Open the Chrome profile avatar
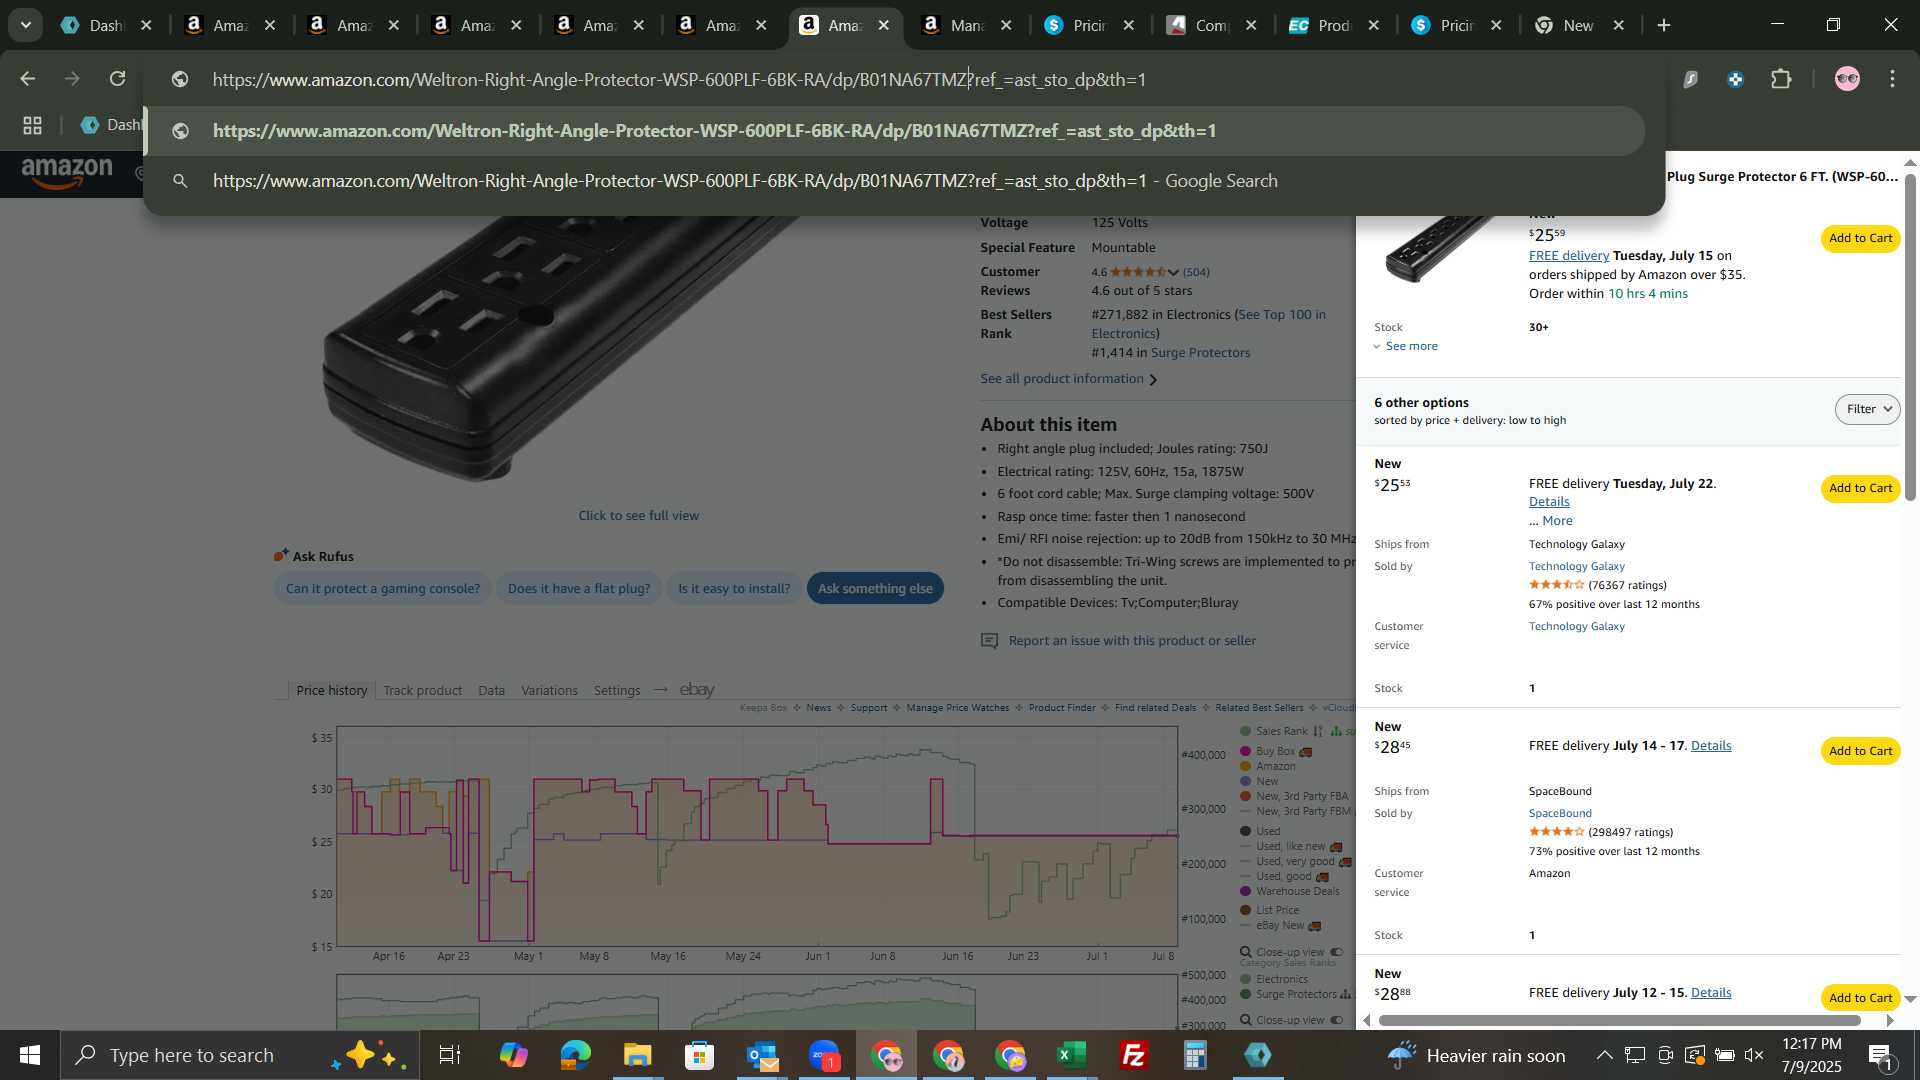Screen dimensions: 1920x1080 (x=1847, y=79)
